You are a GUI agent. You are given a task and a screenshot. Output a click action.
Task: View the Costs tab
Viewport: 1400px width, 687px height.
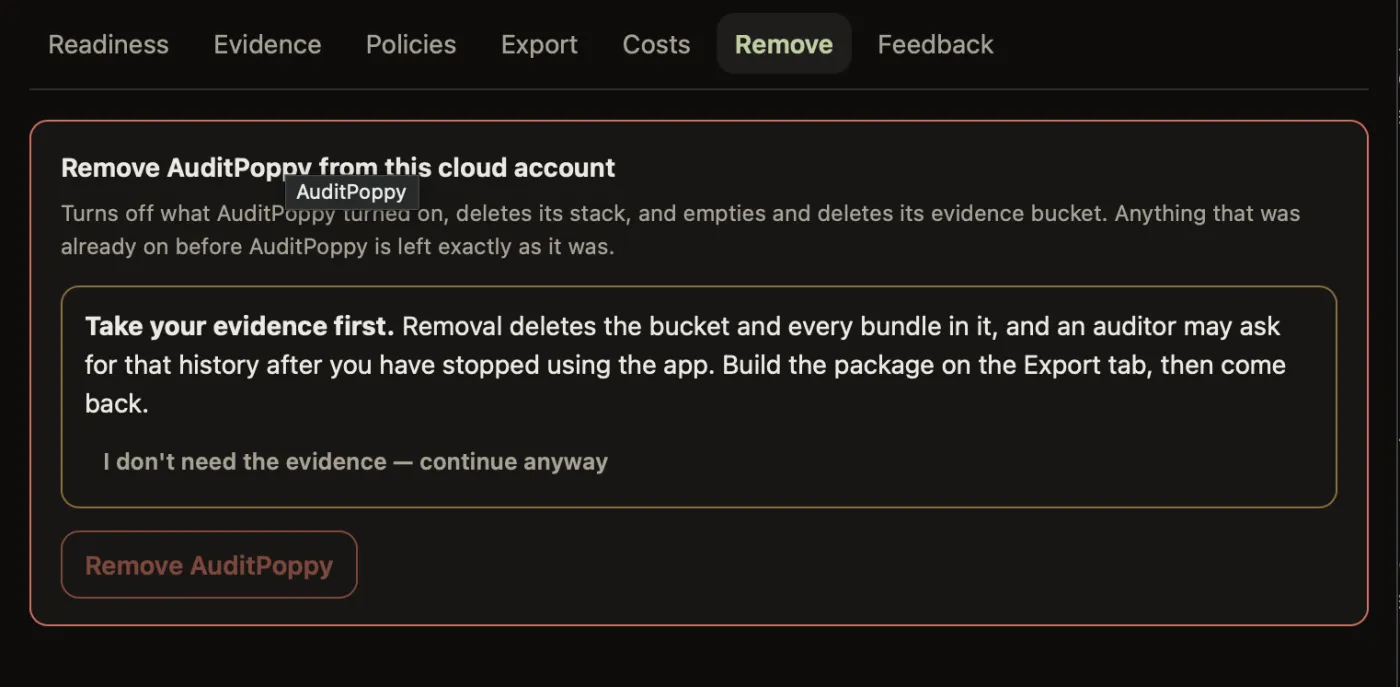click(x=656, y=44)
